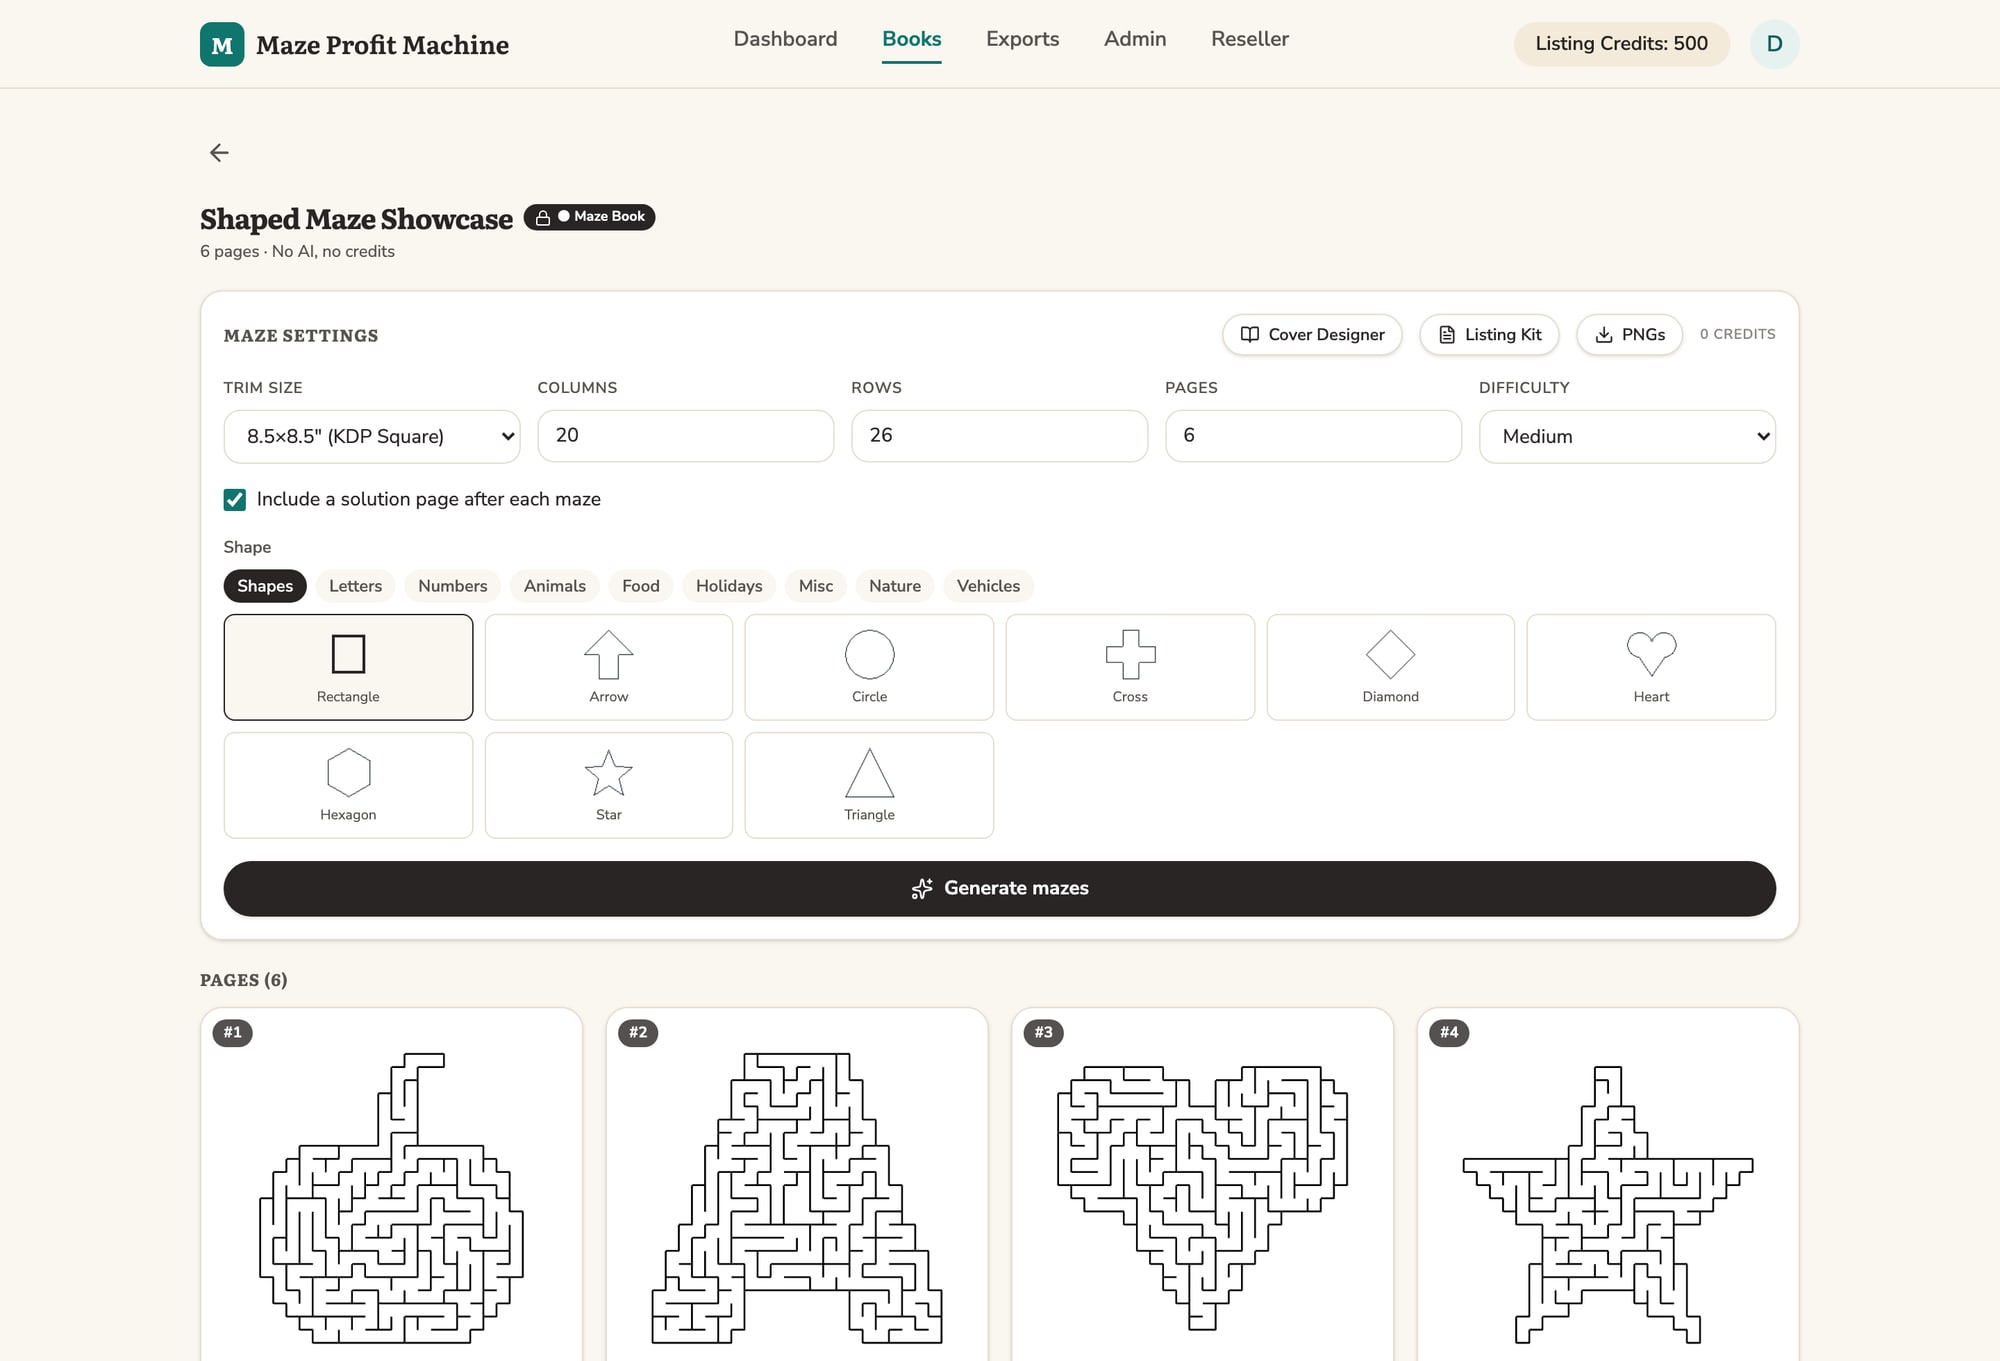Open the user avatar D menu
The height and width of the screenshot is (1361, 2000).
[1774, 44]
